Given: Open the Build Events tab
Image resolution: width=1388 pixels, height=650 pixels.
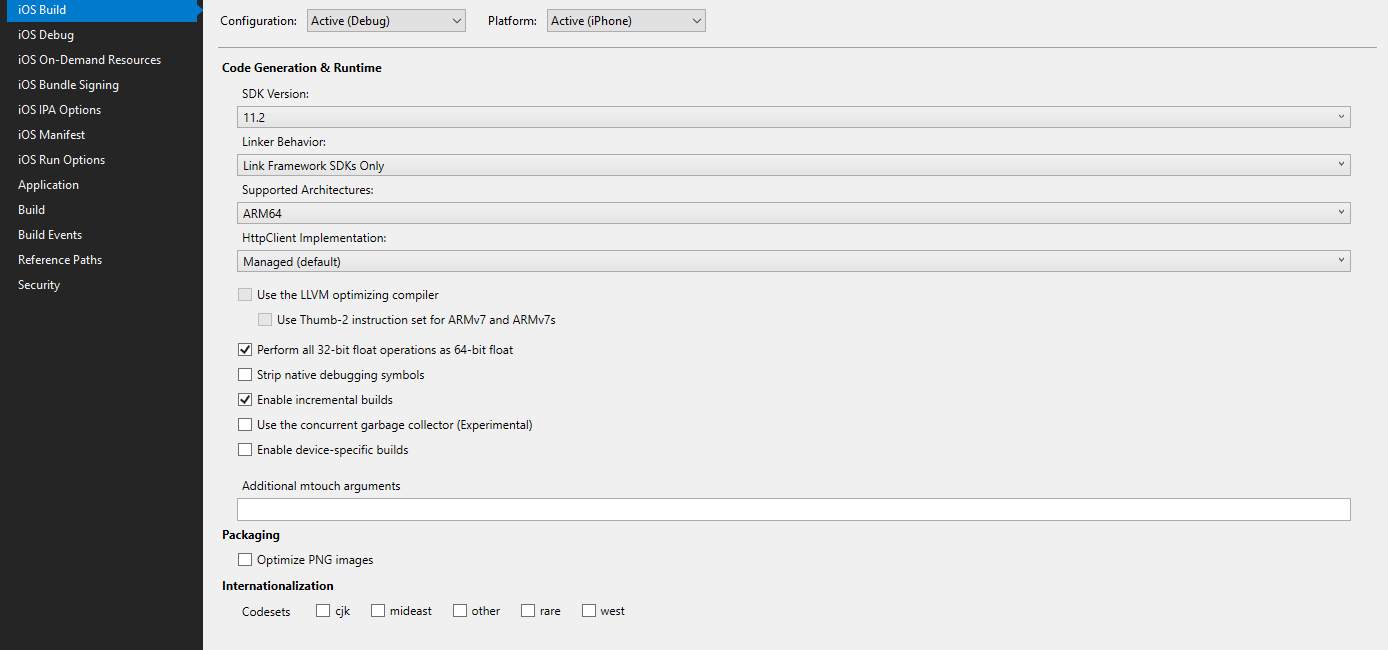Looking at the screenshot, I should (50, 235).
